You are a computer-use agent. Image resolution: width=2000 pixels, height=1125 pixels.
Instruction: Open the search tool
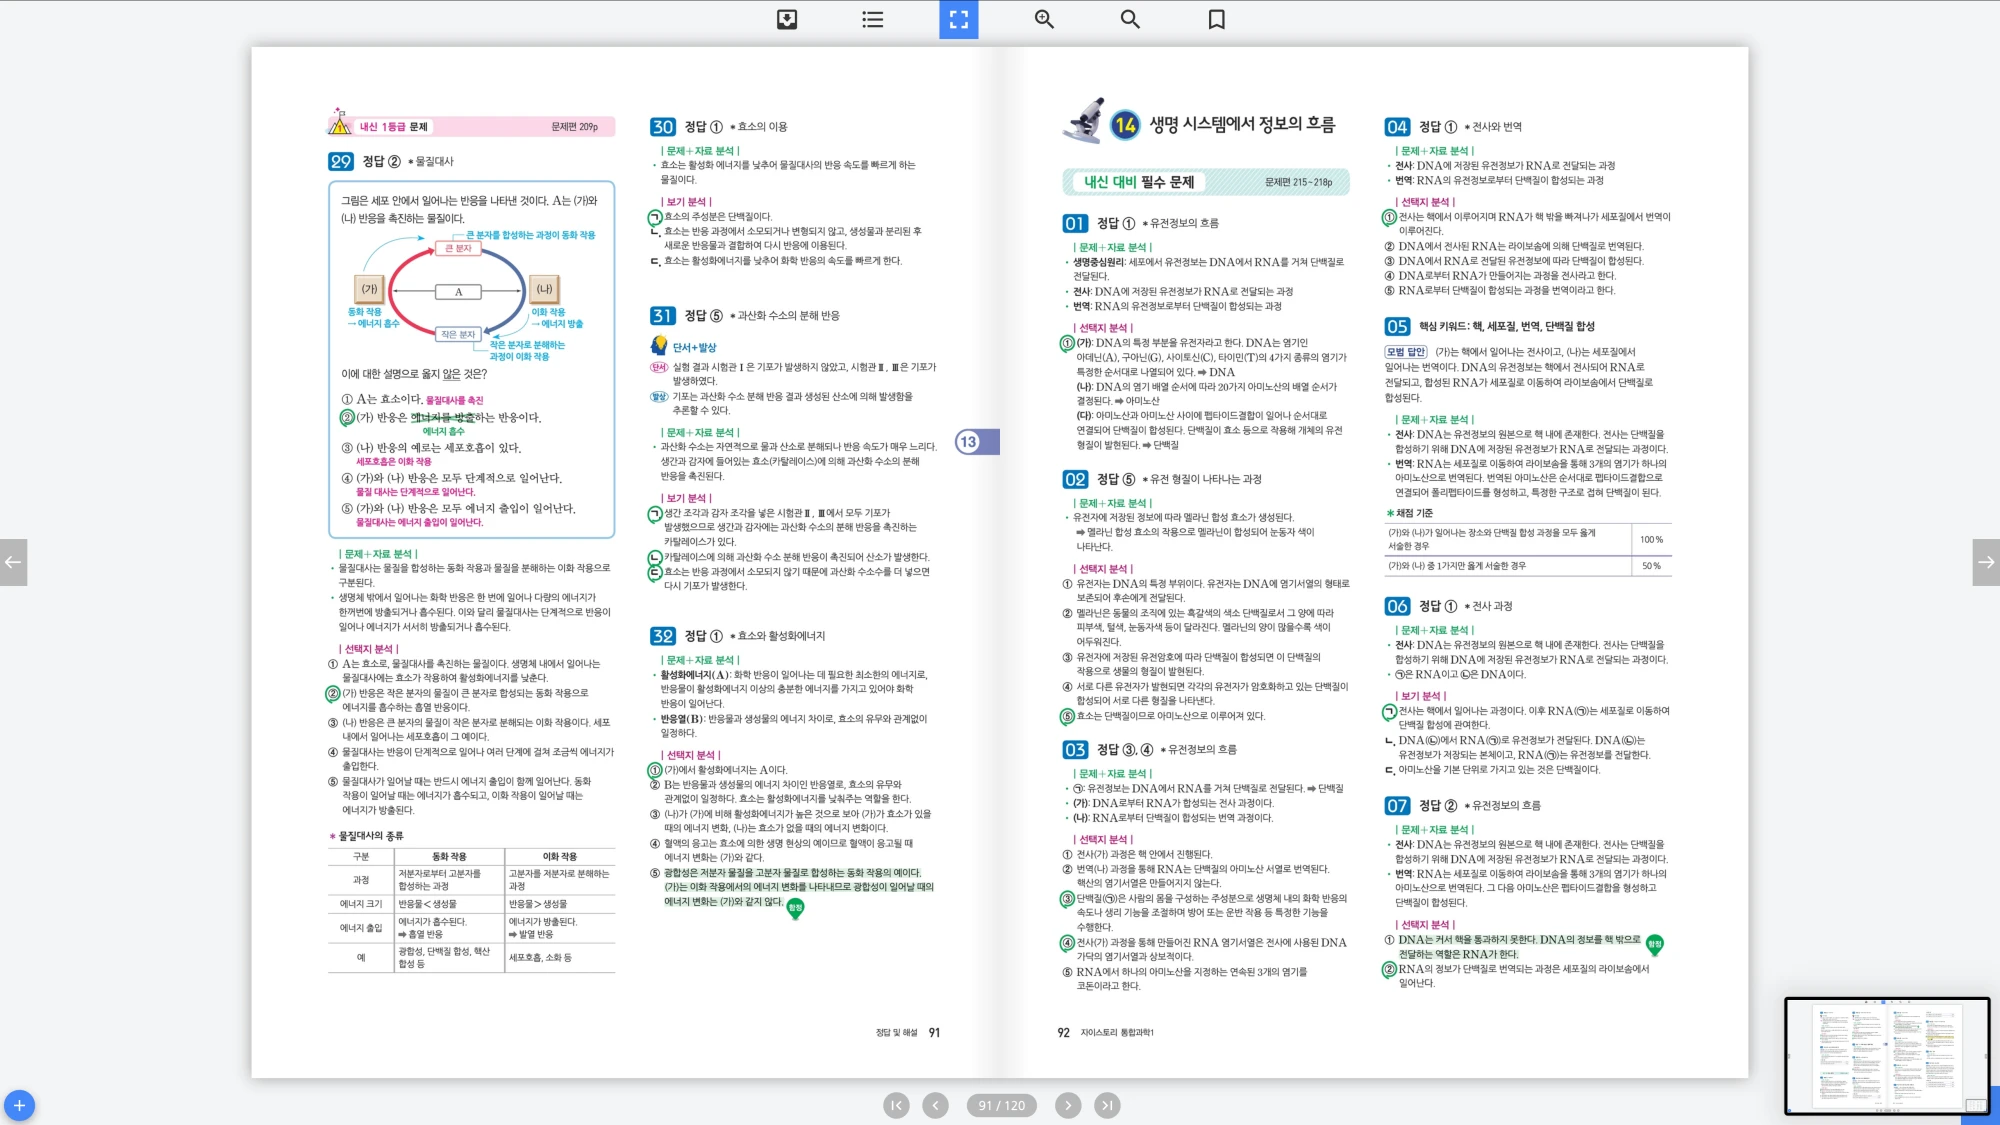(1130, 19)
